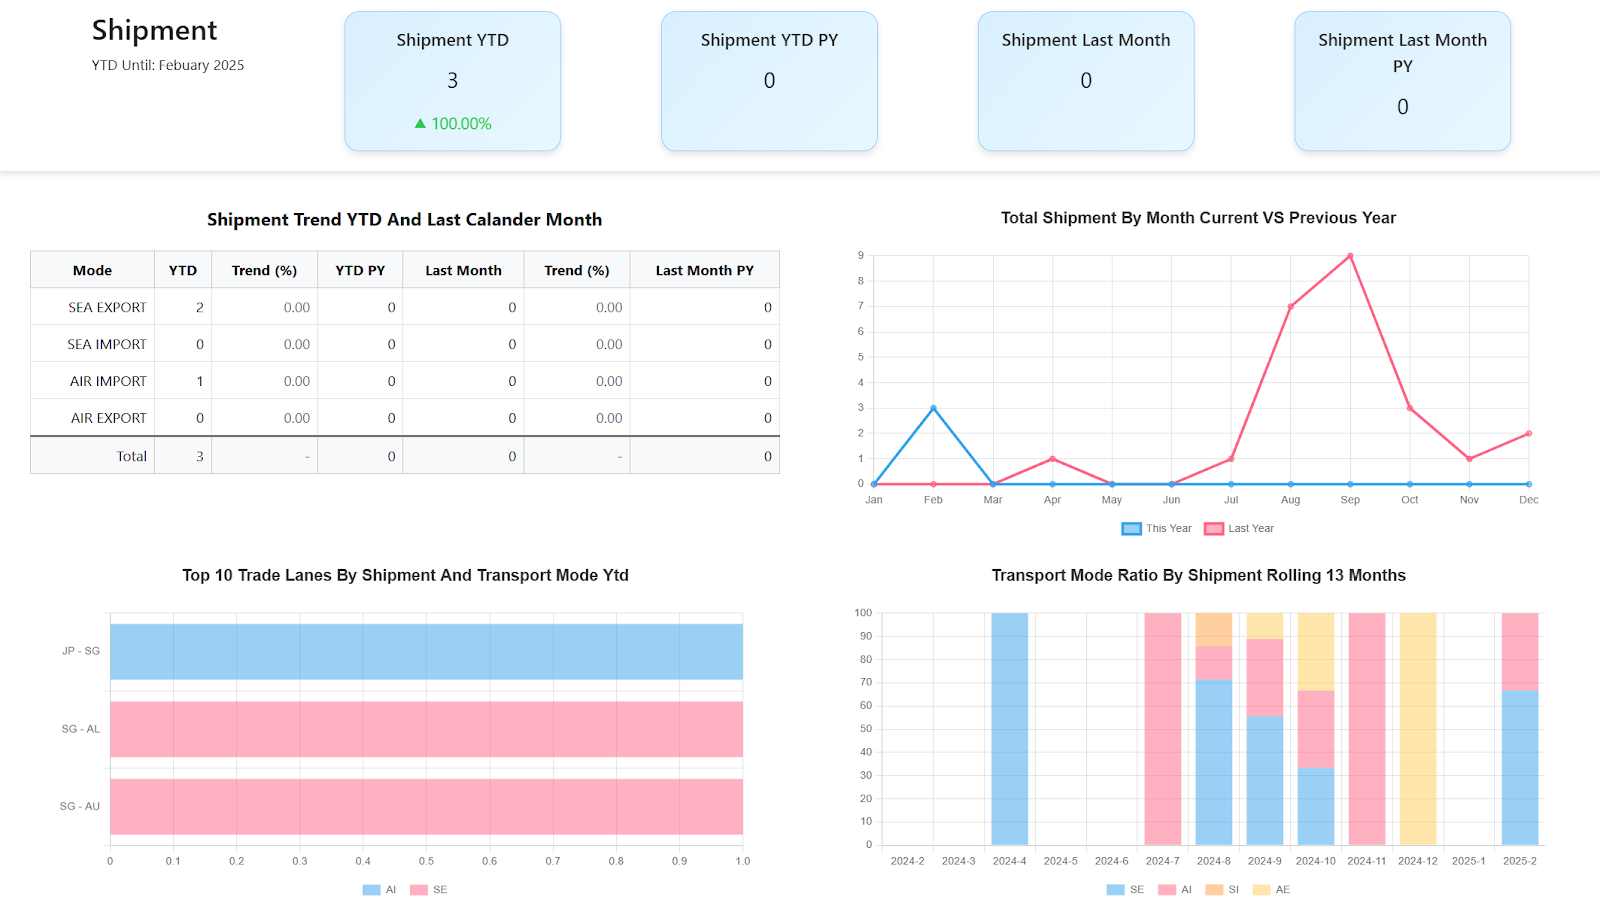Image resolution: width=1600 pixels, height=921 pixels.
Task: Click the 2024-12 yellow stacked bar
Action: point(1417,729)
